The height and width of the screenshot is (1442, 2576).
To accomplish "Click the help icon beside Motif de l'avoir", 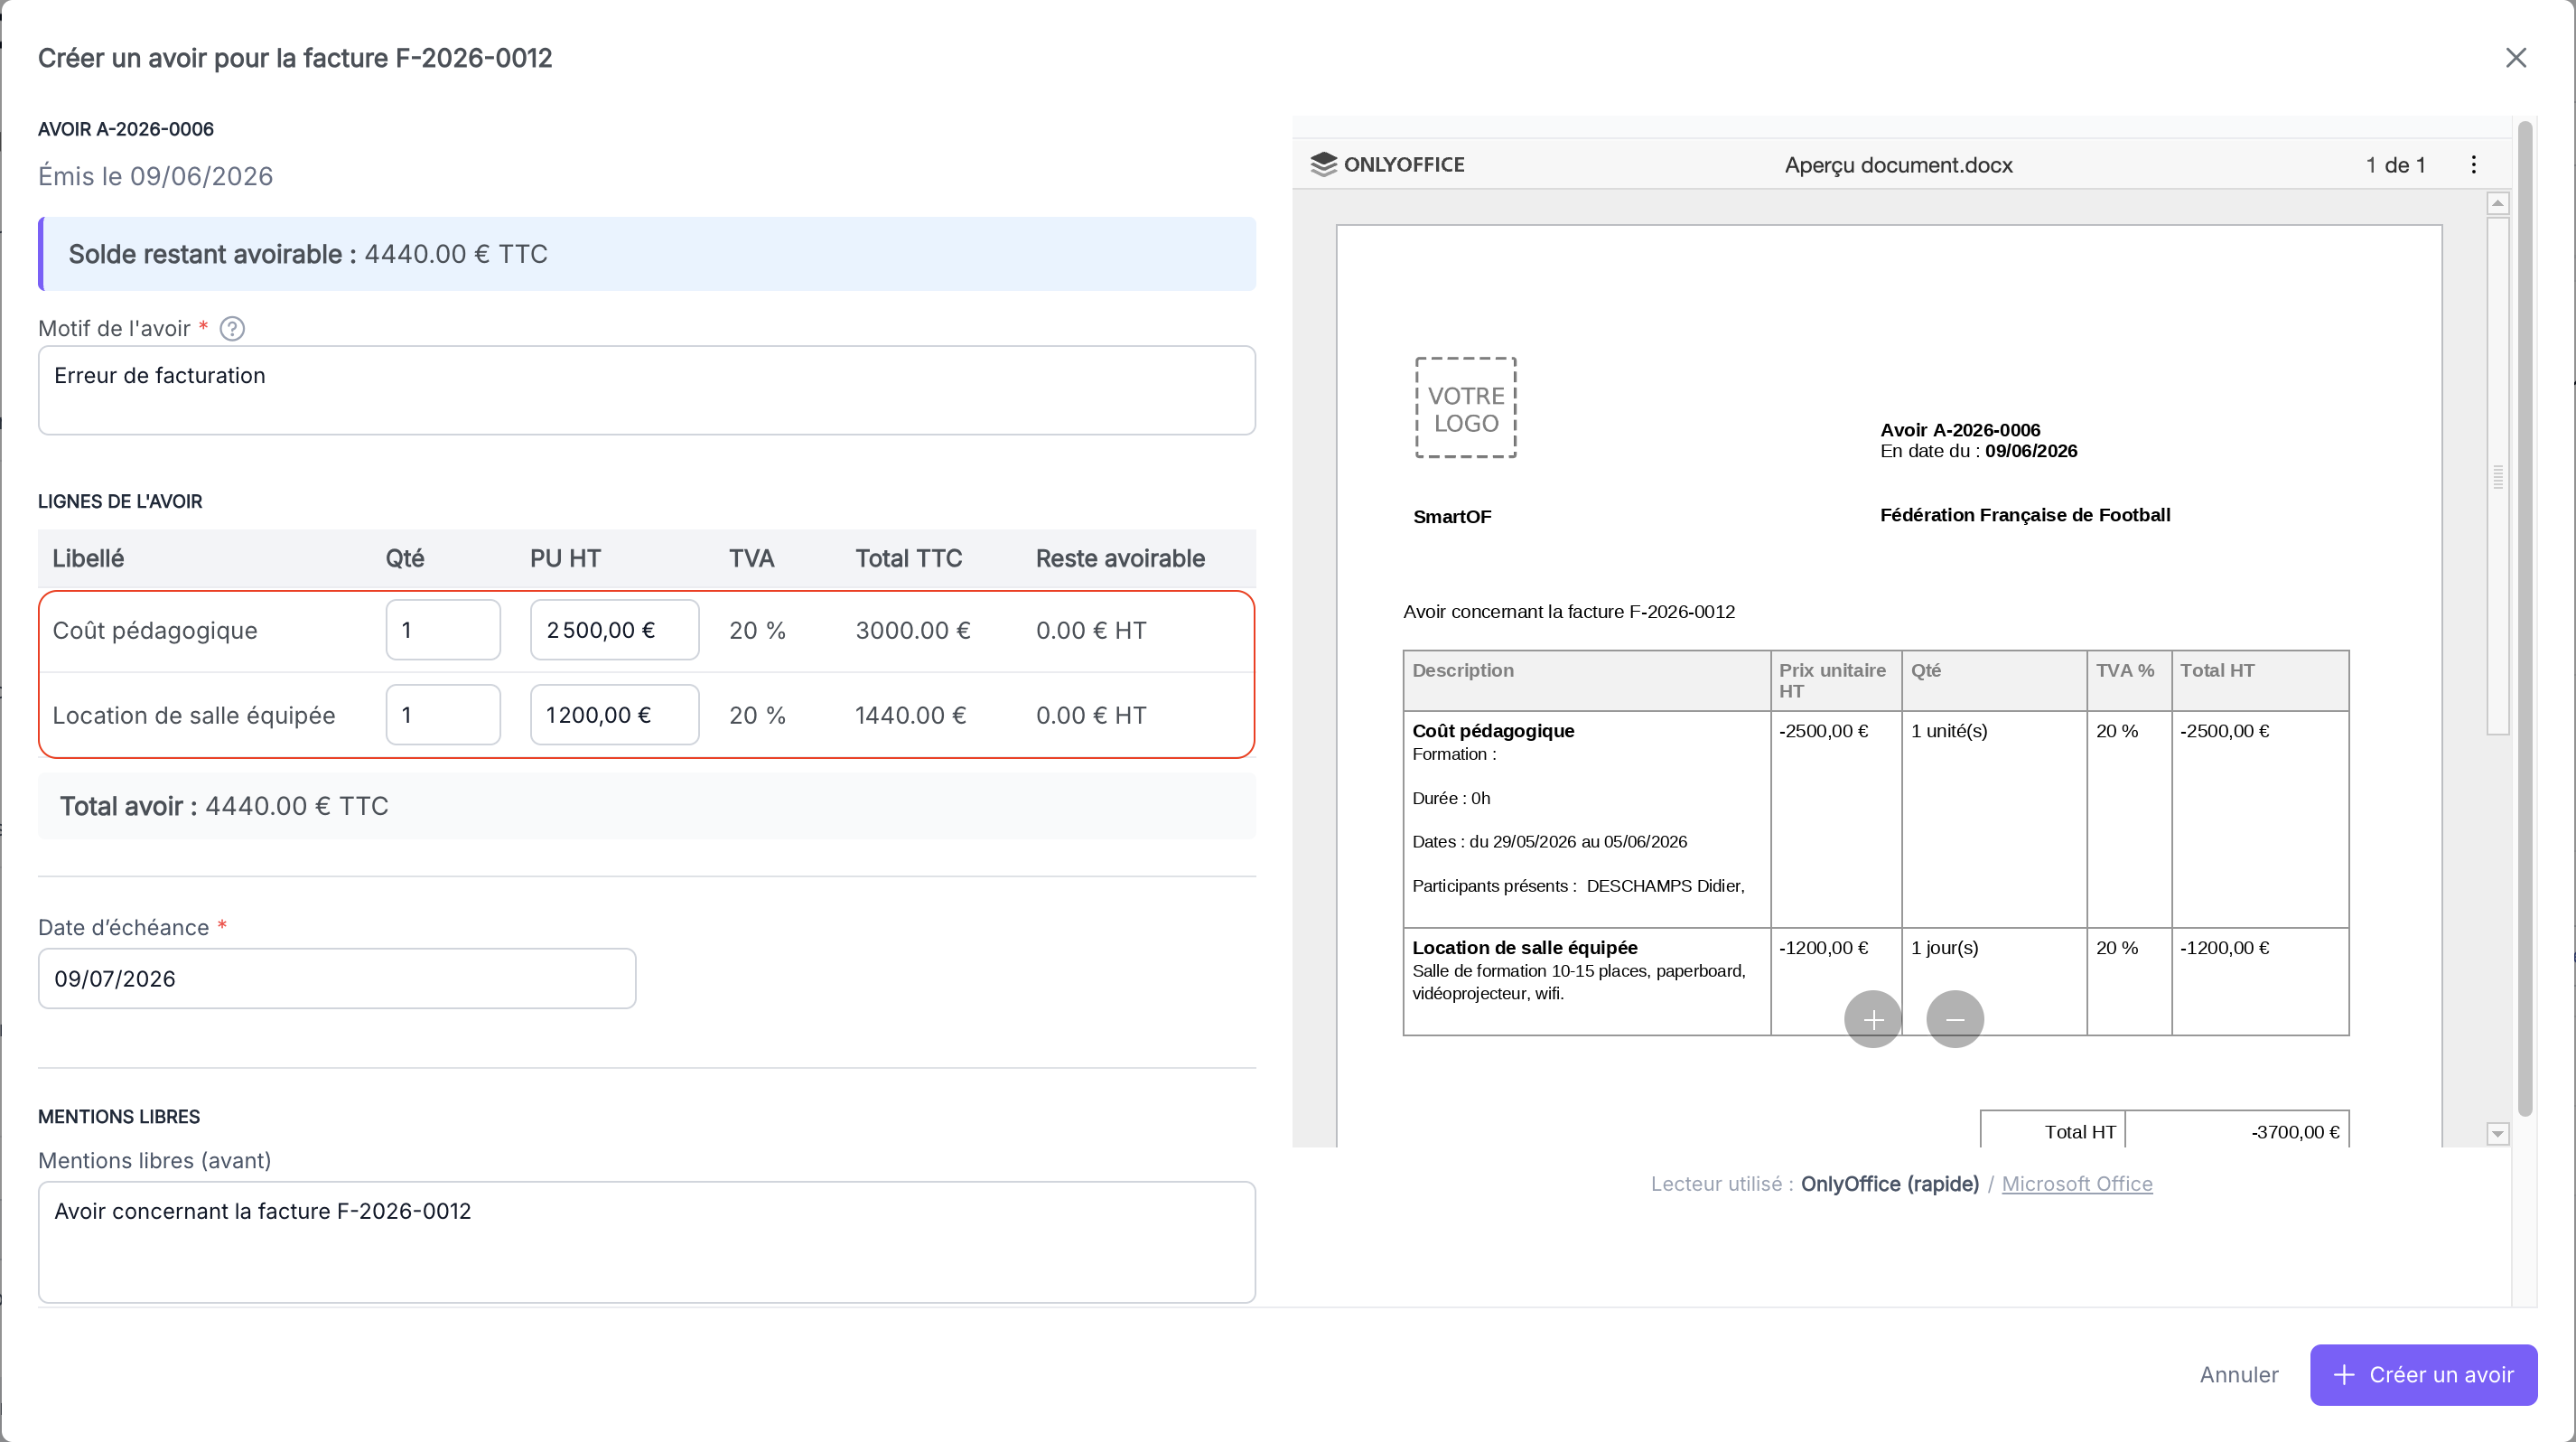I will (x=232, y=328).
